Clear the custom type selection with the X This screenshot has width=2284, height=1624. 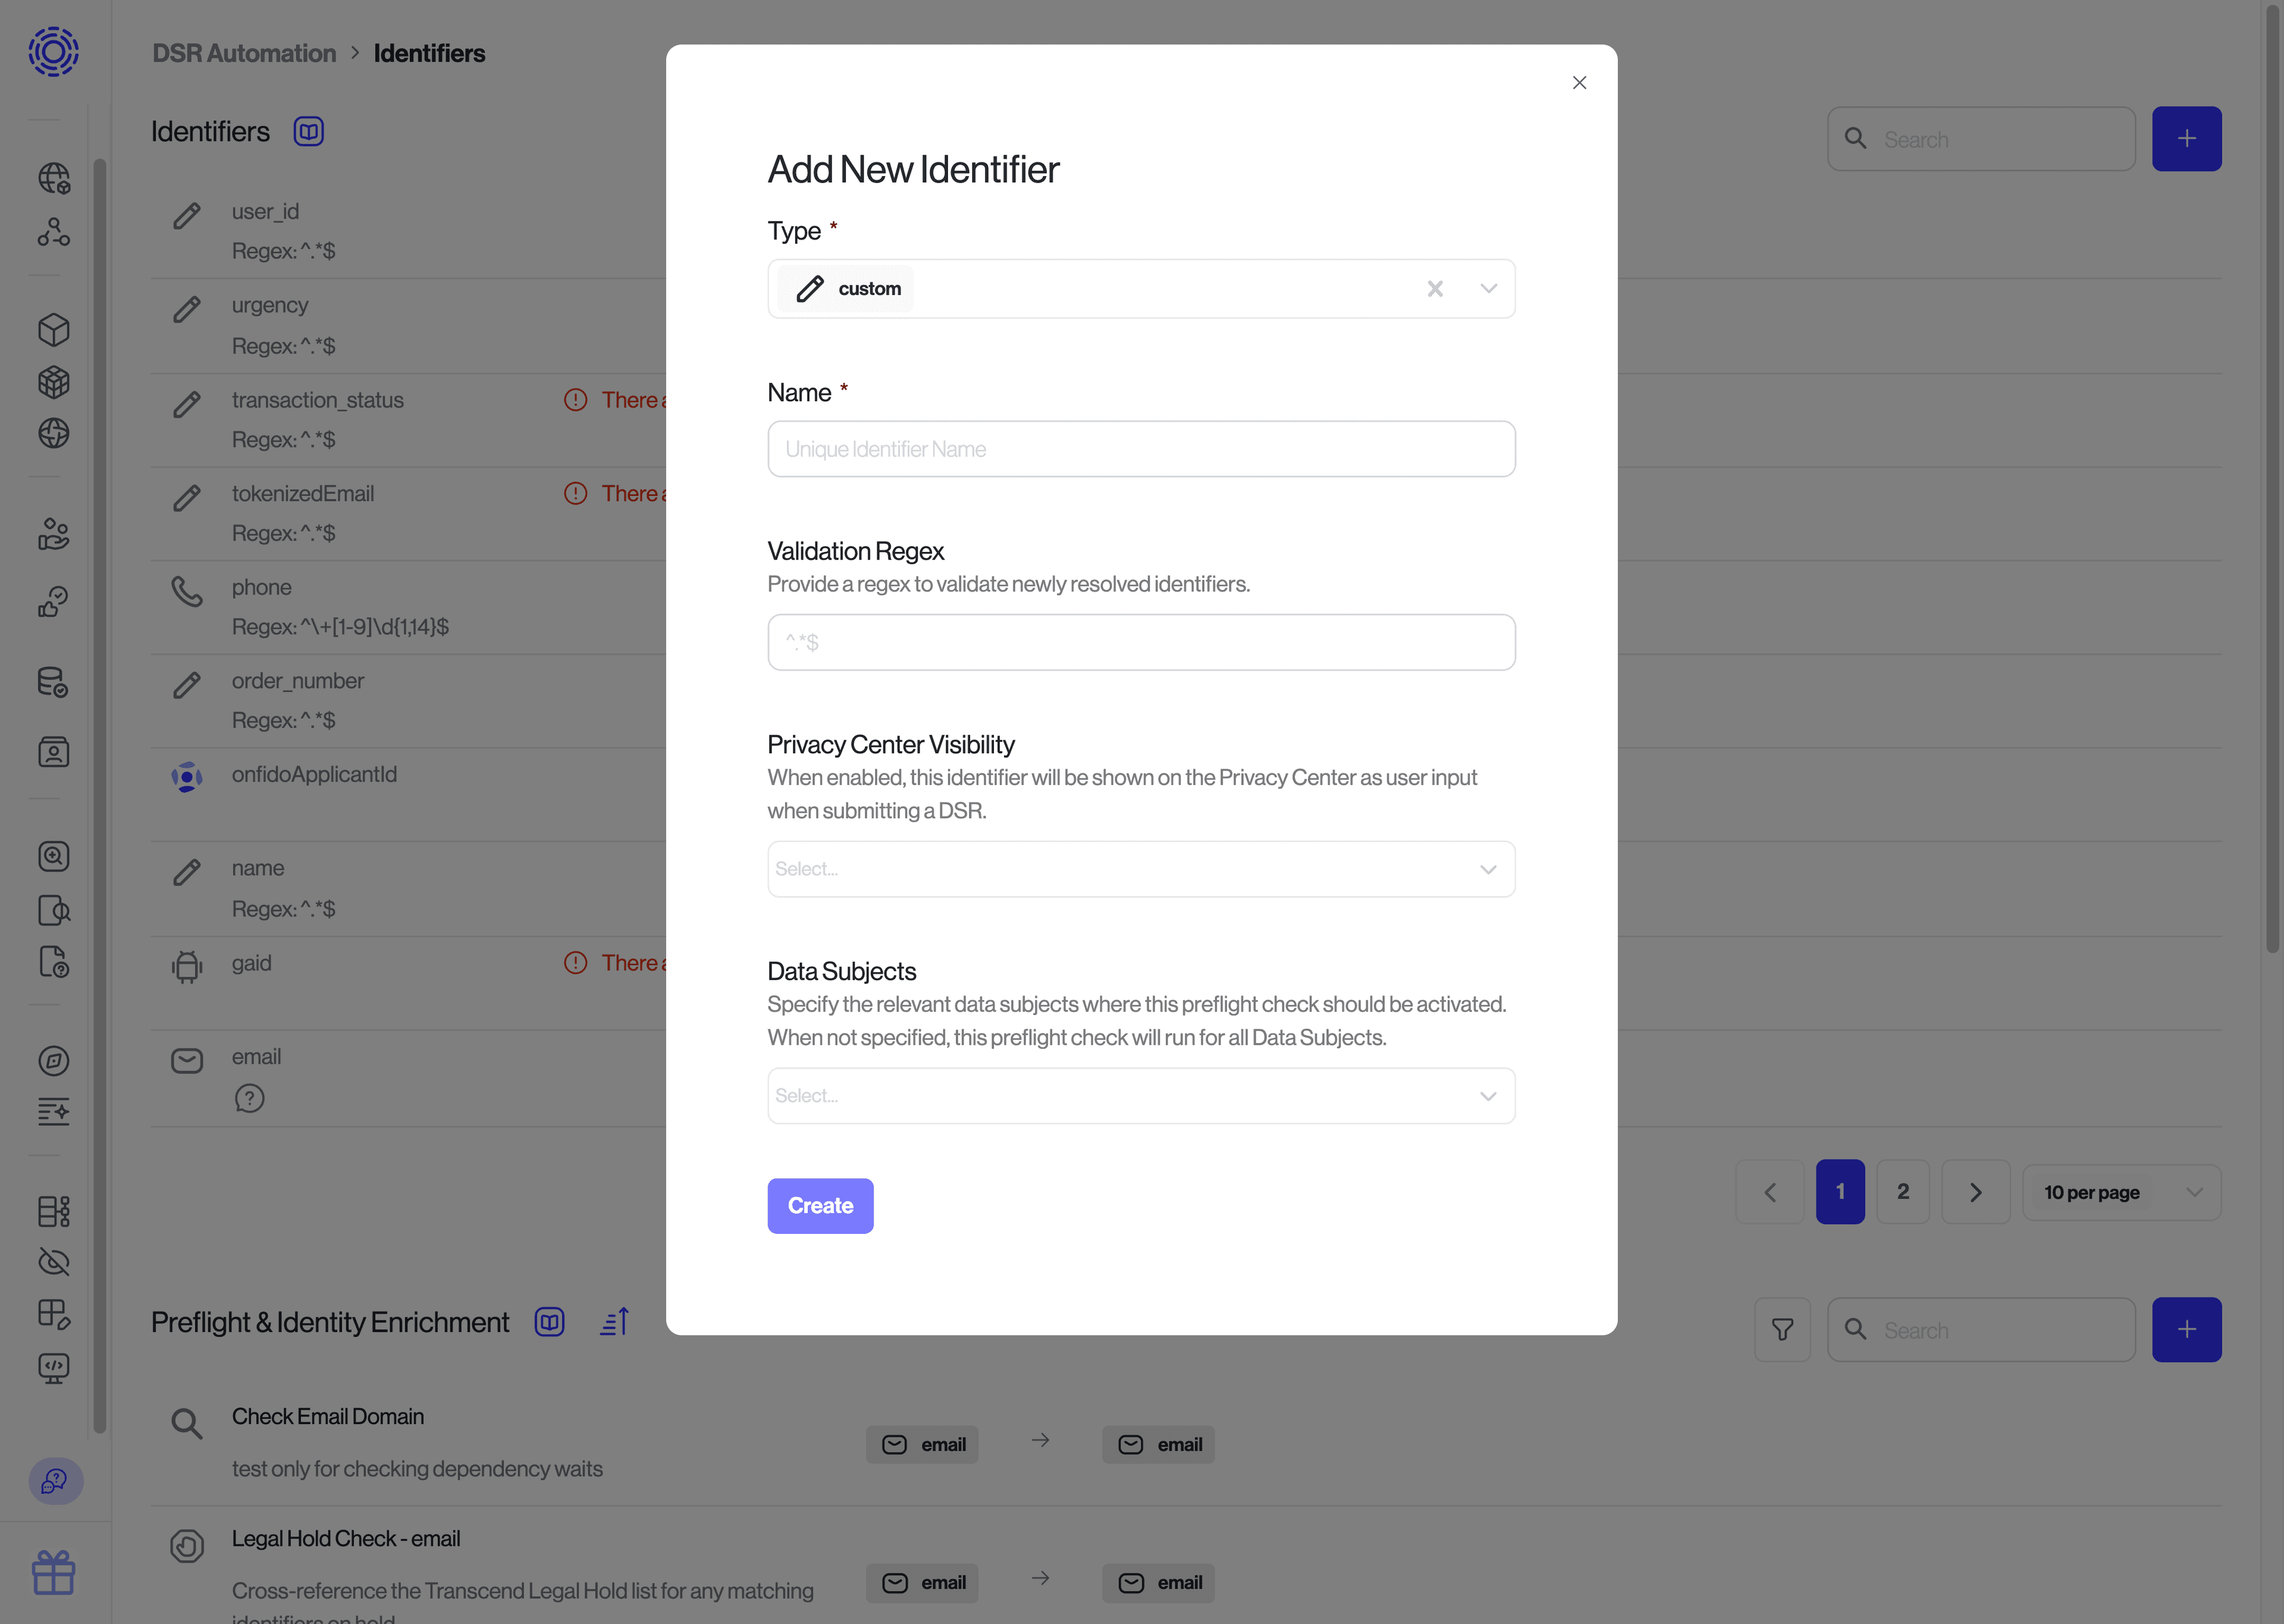[1436, 288]
